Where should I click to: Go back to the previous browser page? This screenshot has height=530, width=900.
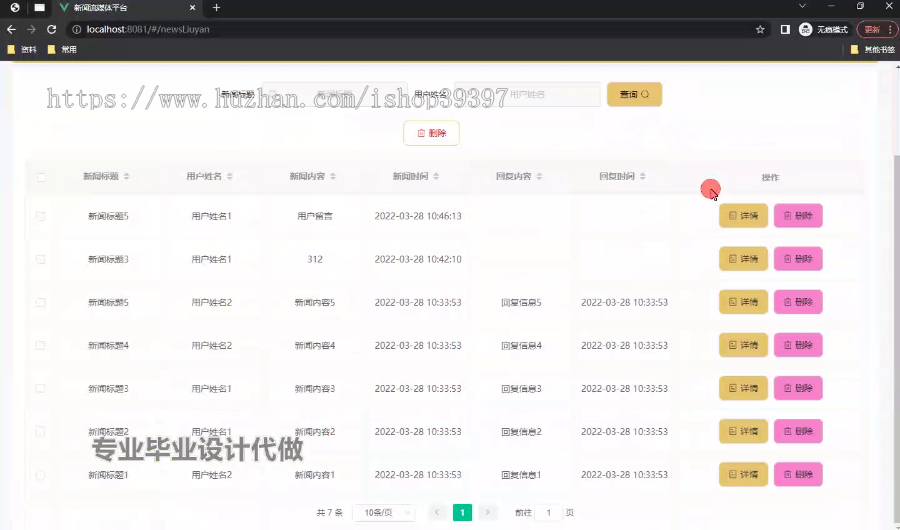tap(11, 29)
